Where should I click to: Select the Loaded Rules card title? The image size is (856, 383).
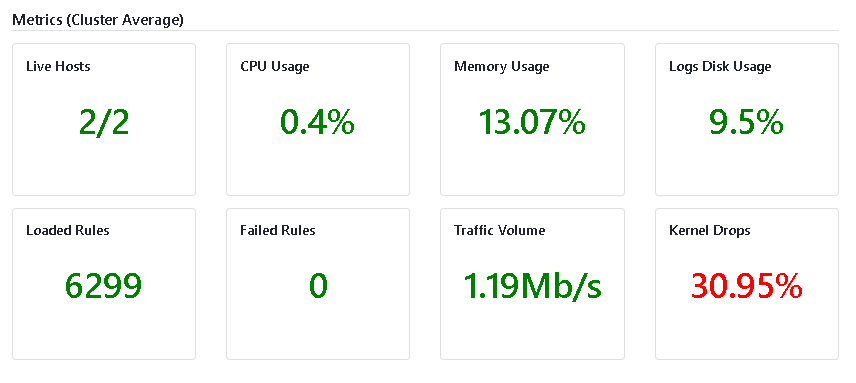[x=68, y=230]
